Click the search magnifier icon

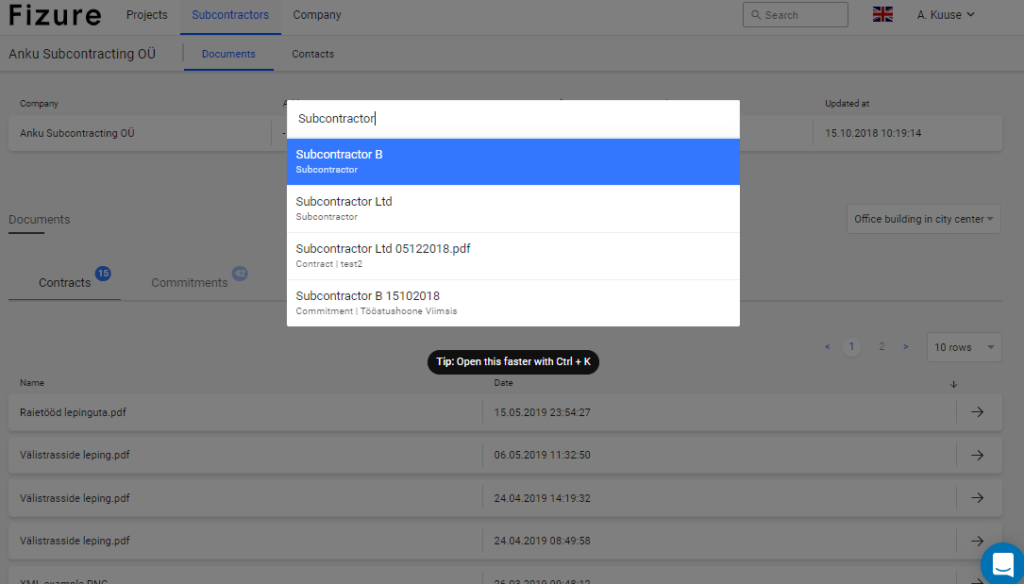(756, 14)
